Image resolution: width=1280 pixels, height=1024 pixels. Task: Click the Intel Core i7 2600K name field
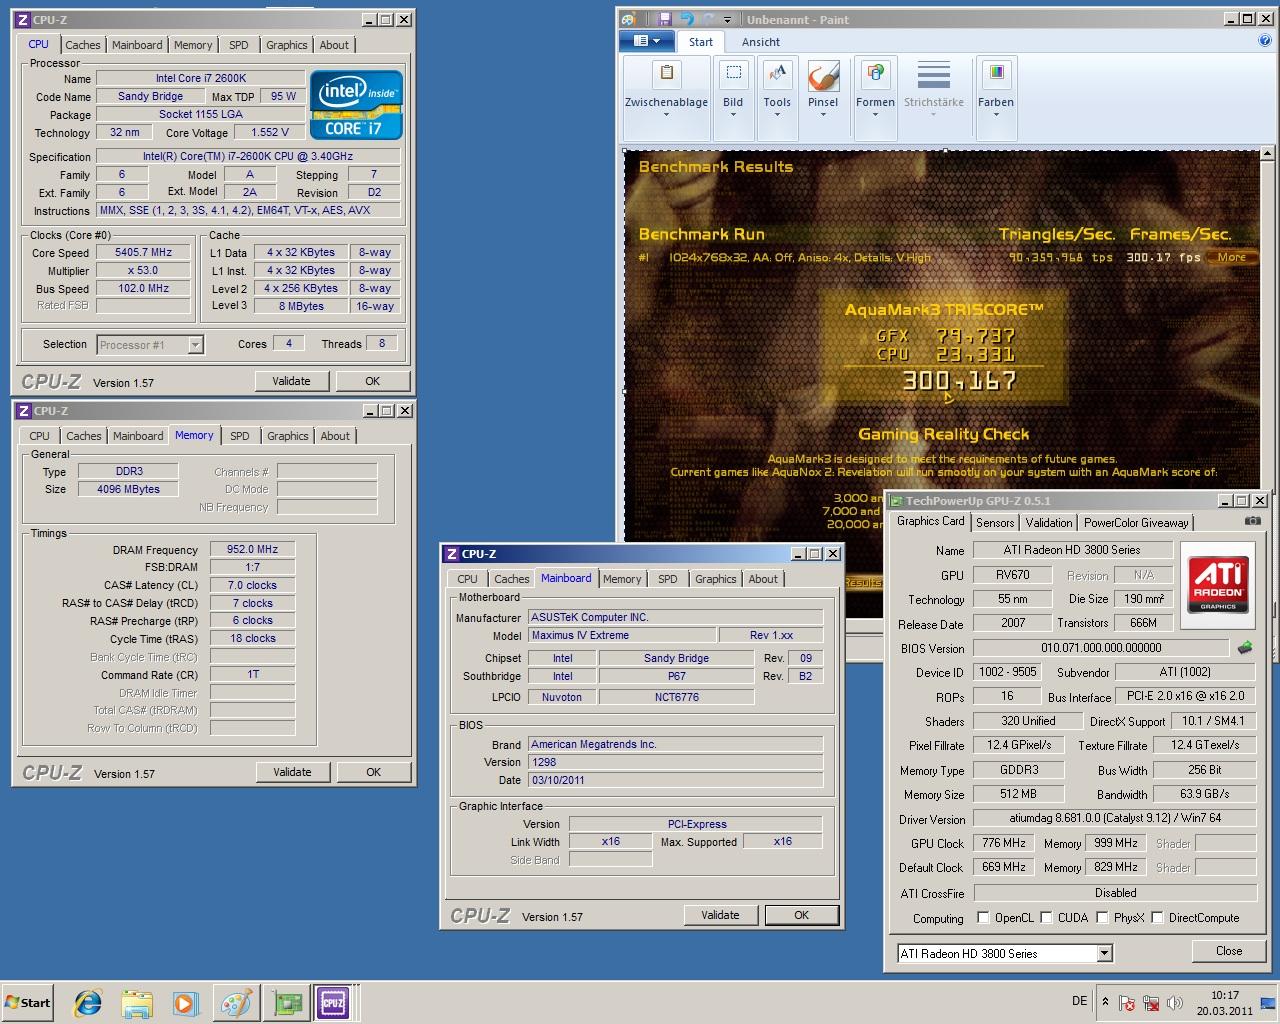coord(200,78)
